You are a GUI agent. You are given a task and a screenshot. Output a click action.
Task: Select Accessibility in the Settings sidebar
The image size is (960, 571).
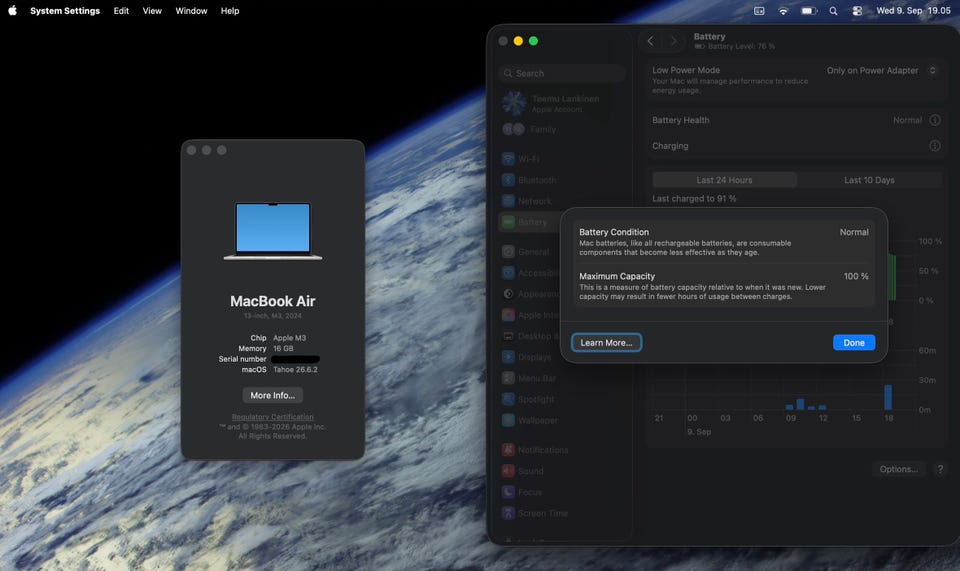530,273
